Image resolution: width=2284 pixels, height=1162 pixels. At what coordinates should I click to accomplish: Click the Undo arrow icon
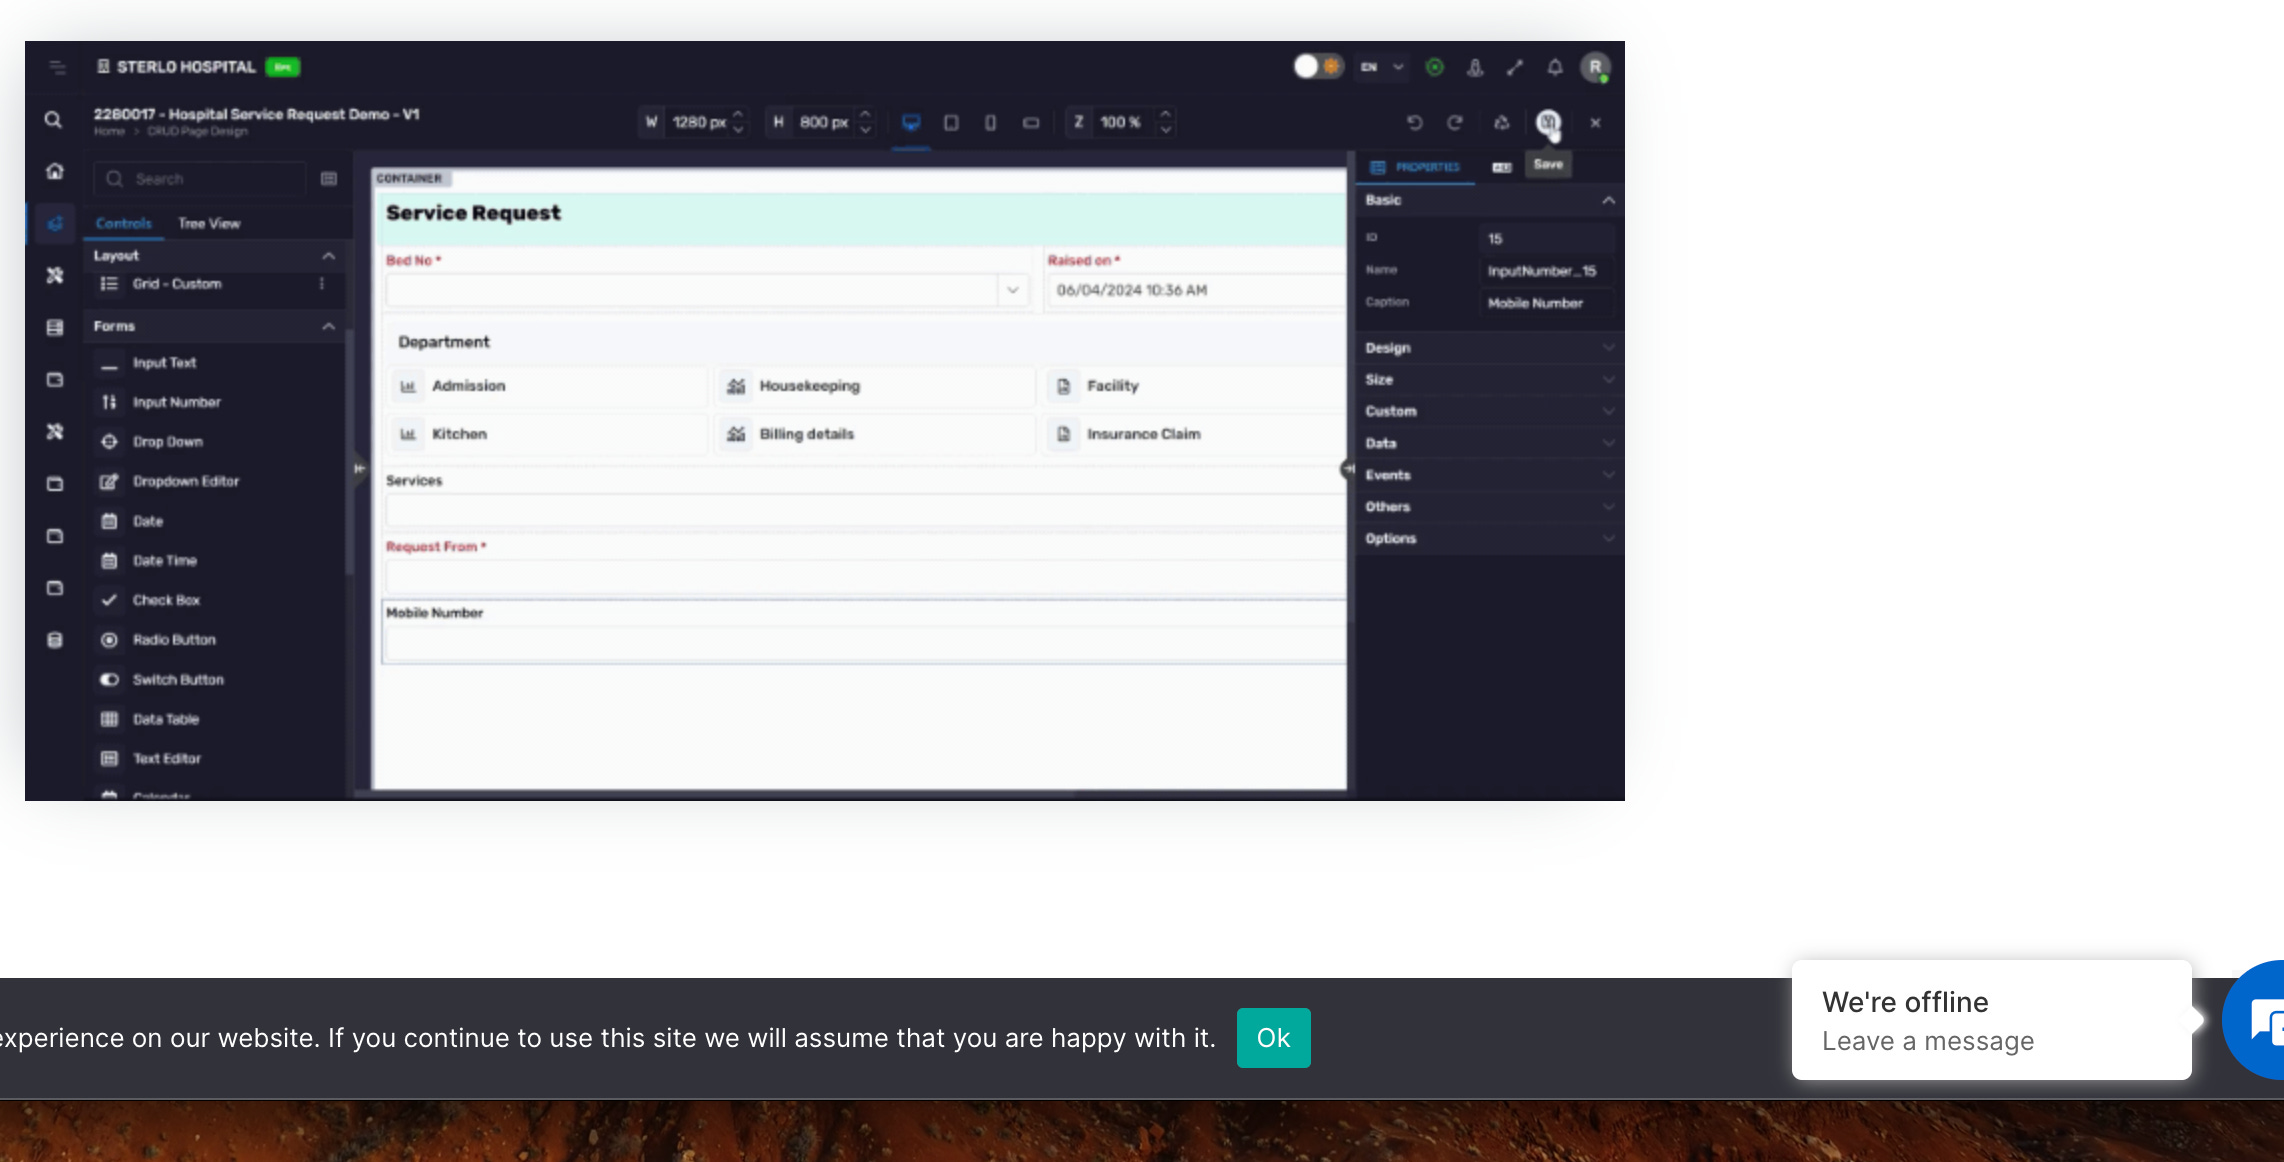1414,122
